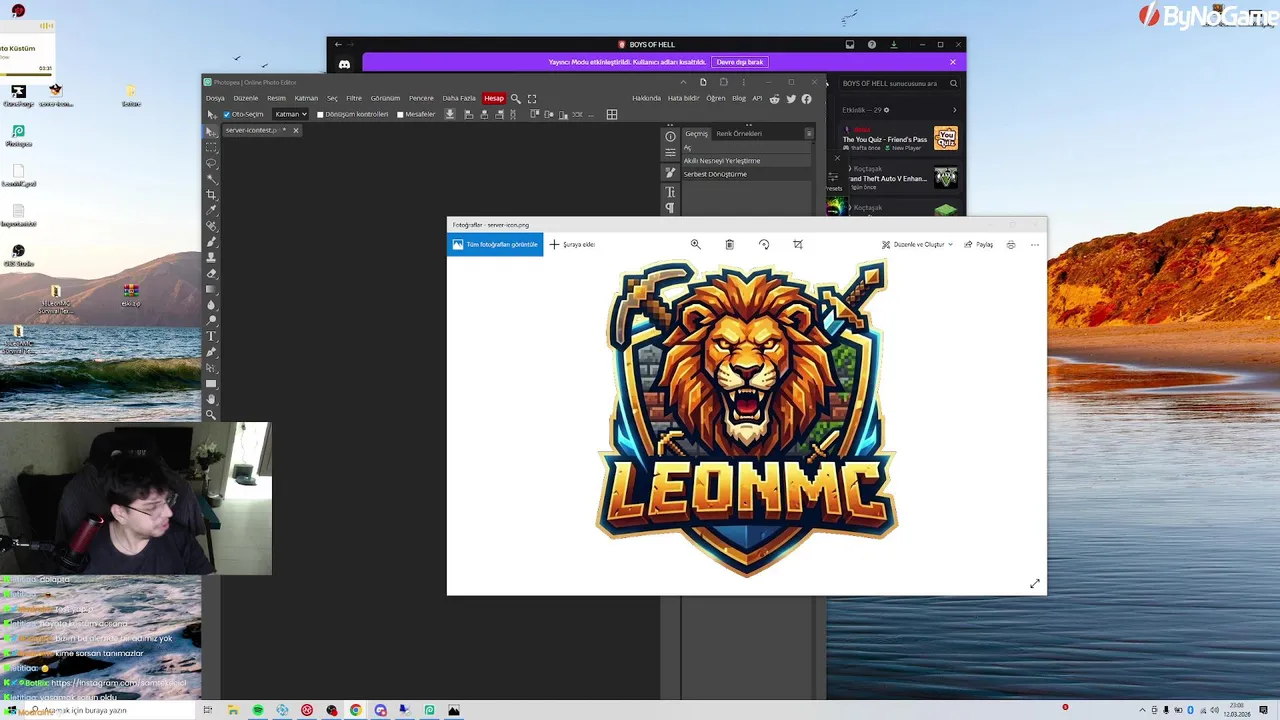Select the Clone Stamp tool in Photopea
The height and width of the screenshot is (720, 1280).
(211, 257)
